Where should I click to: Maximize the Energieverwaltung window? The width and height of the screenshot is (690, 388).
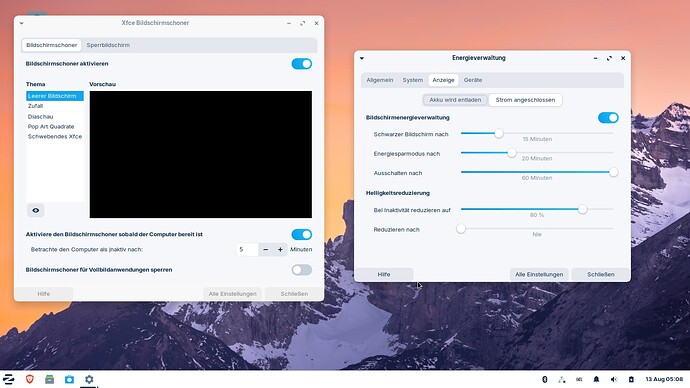pos(609,58)
